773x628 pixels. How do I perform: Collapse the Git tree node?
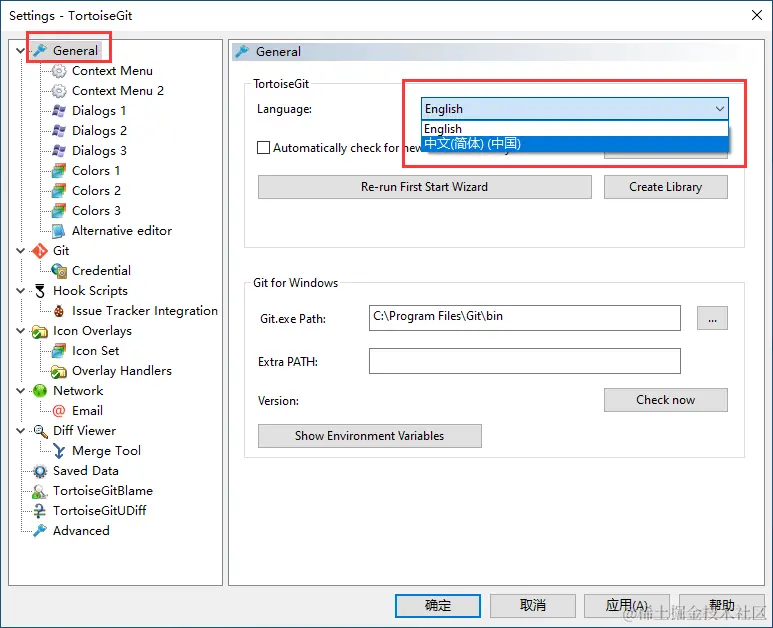tap(20, 250)
